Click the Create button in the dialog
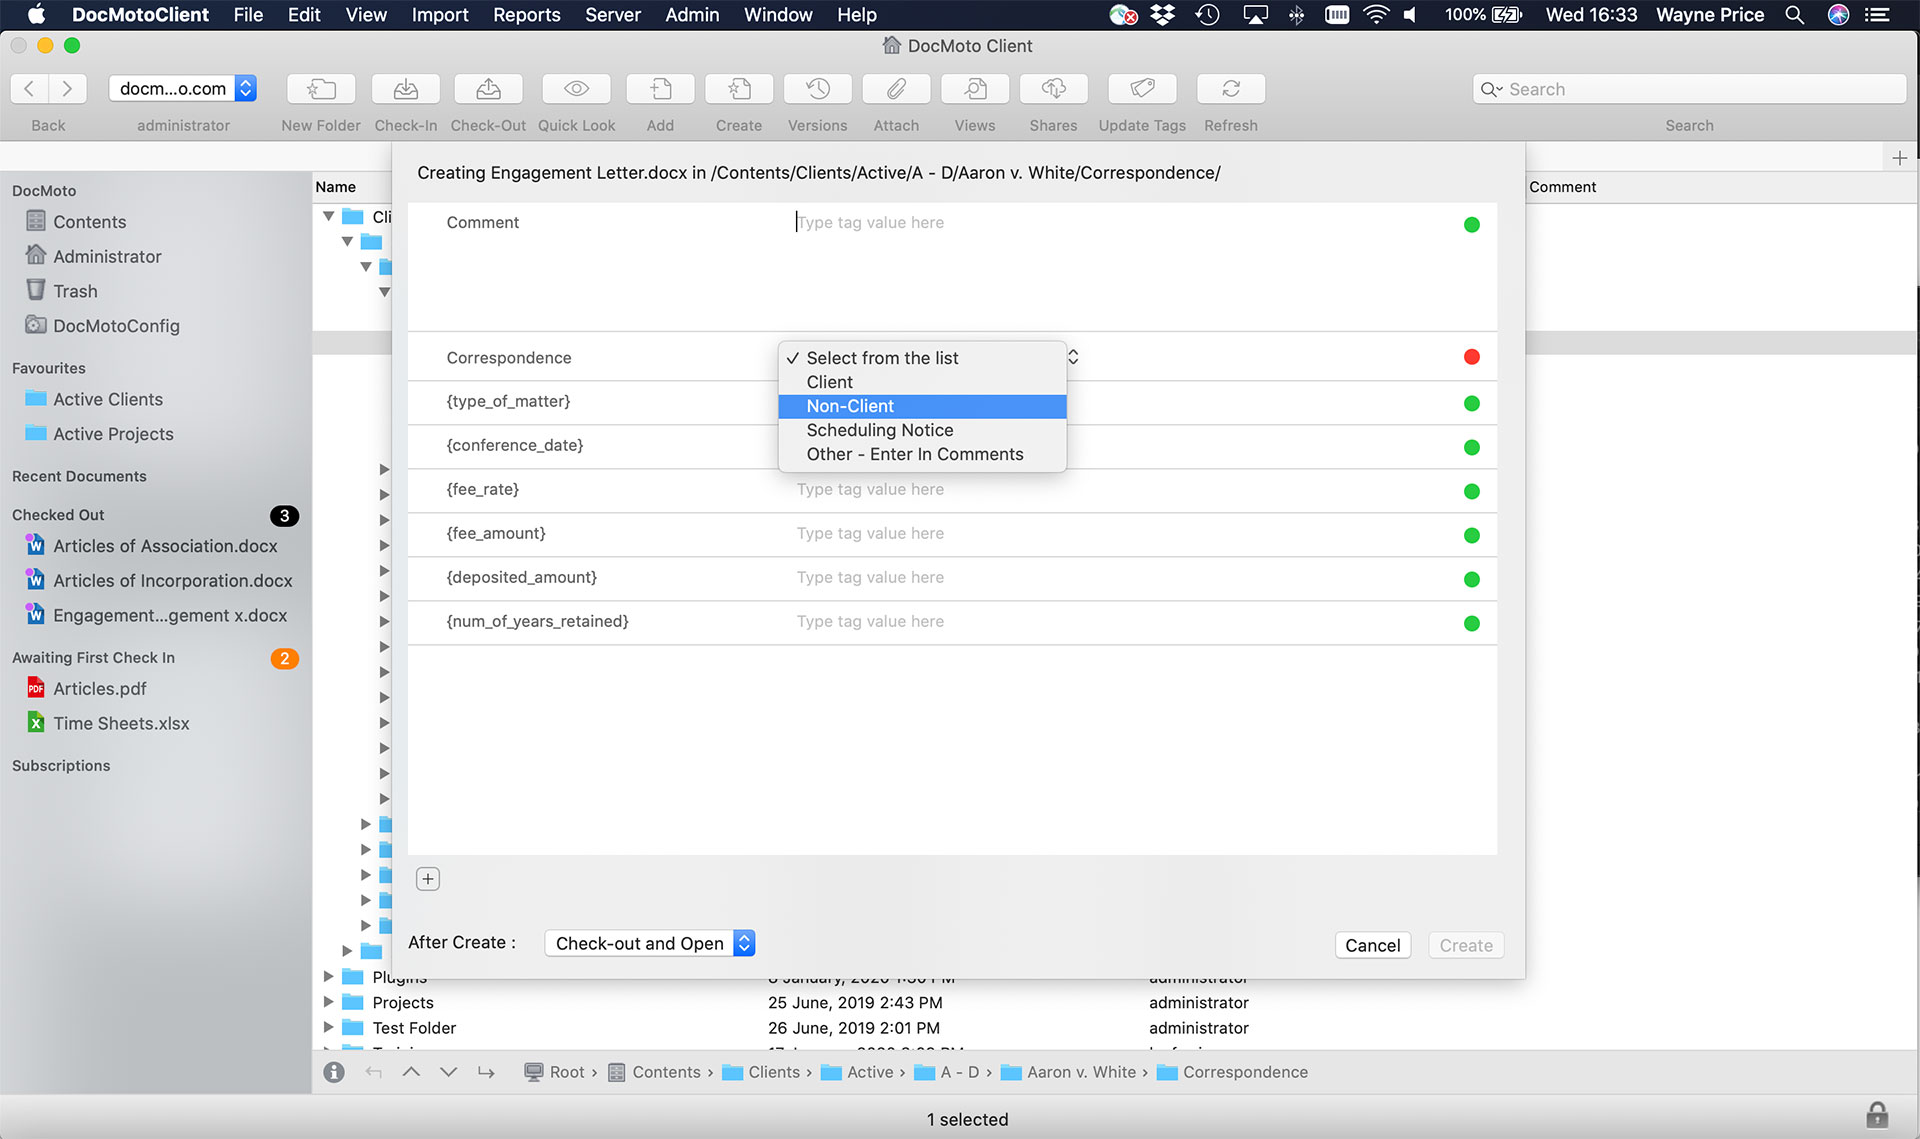Screen dimensions: 1920x1139 [1466, 945]
